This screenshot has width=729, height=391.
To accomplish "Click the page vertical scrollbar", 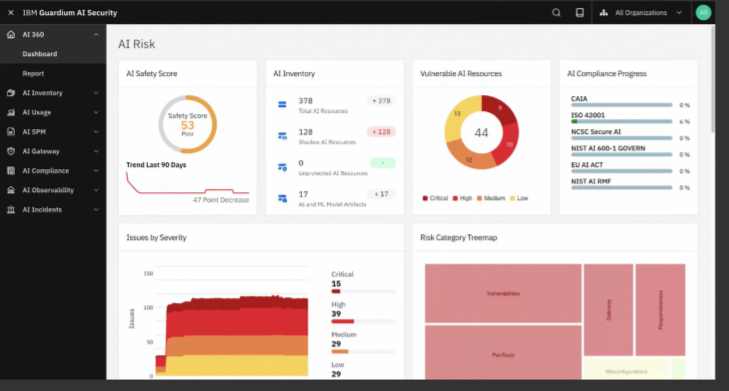I will 712,79.
